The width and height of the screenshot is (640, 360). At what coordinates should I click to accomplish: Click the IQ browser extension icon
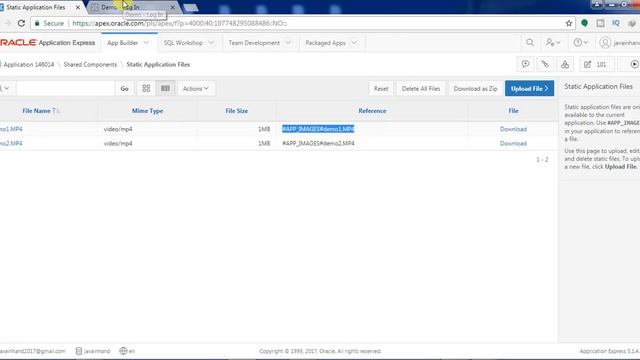616,23
